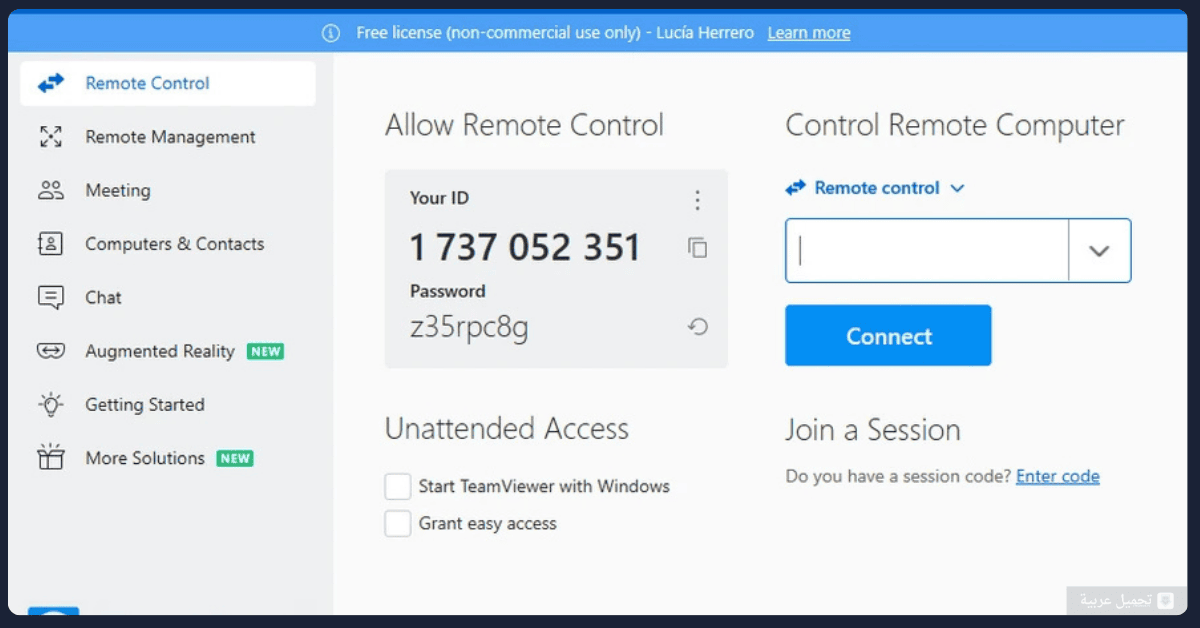Click the Getting Started lightbulb icon
The width and height of the screenshot is (1200, 628).
click(51, 404)
